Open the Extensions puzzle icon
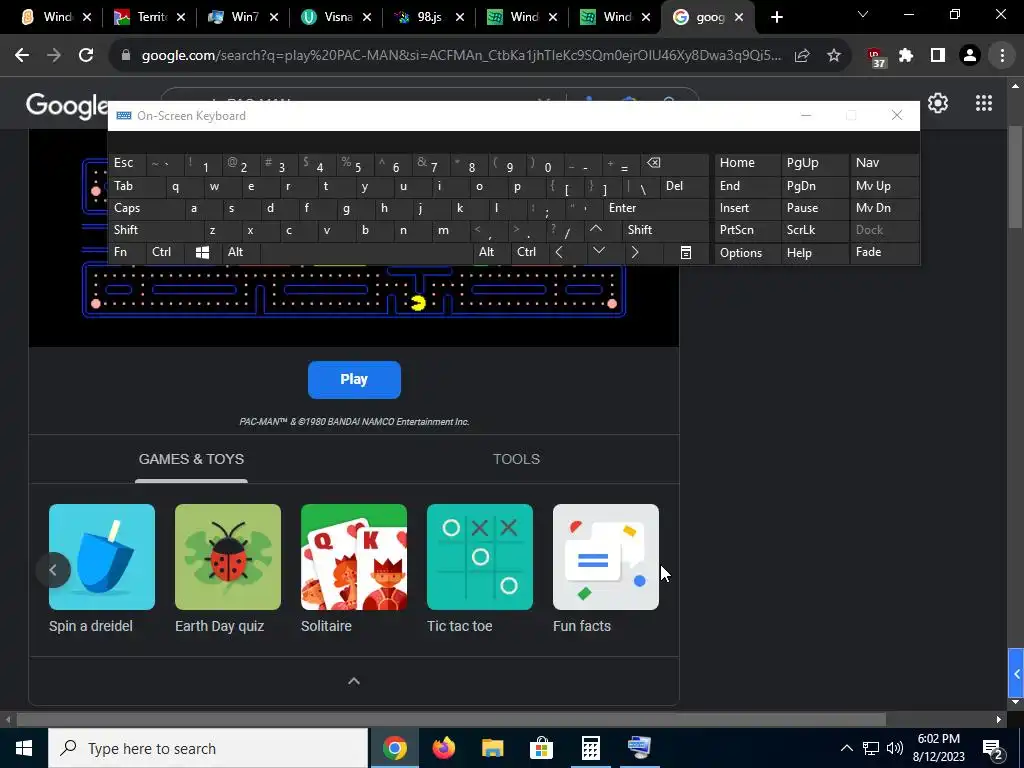1024x768 pixels. pyautogui.click(x=906, y=56)
